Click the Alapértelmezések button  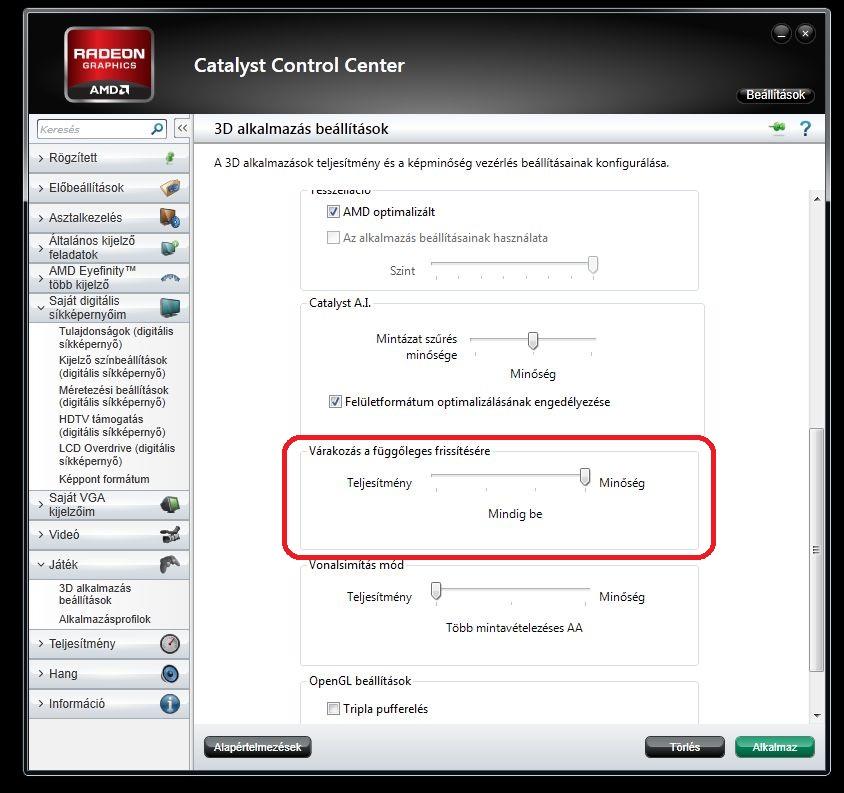pyautogui.click(x=257, y=747)
